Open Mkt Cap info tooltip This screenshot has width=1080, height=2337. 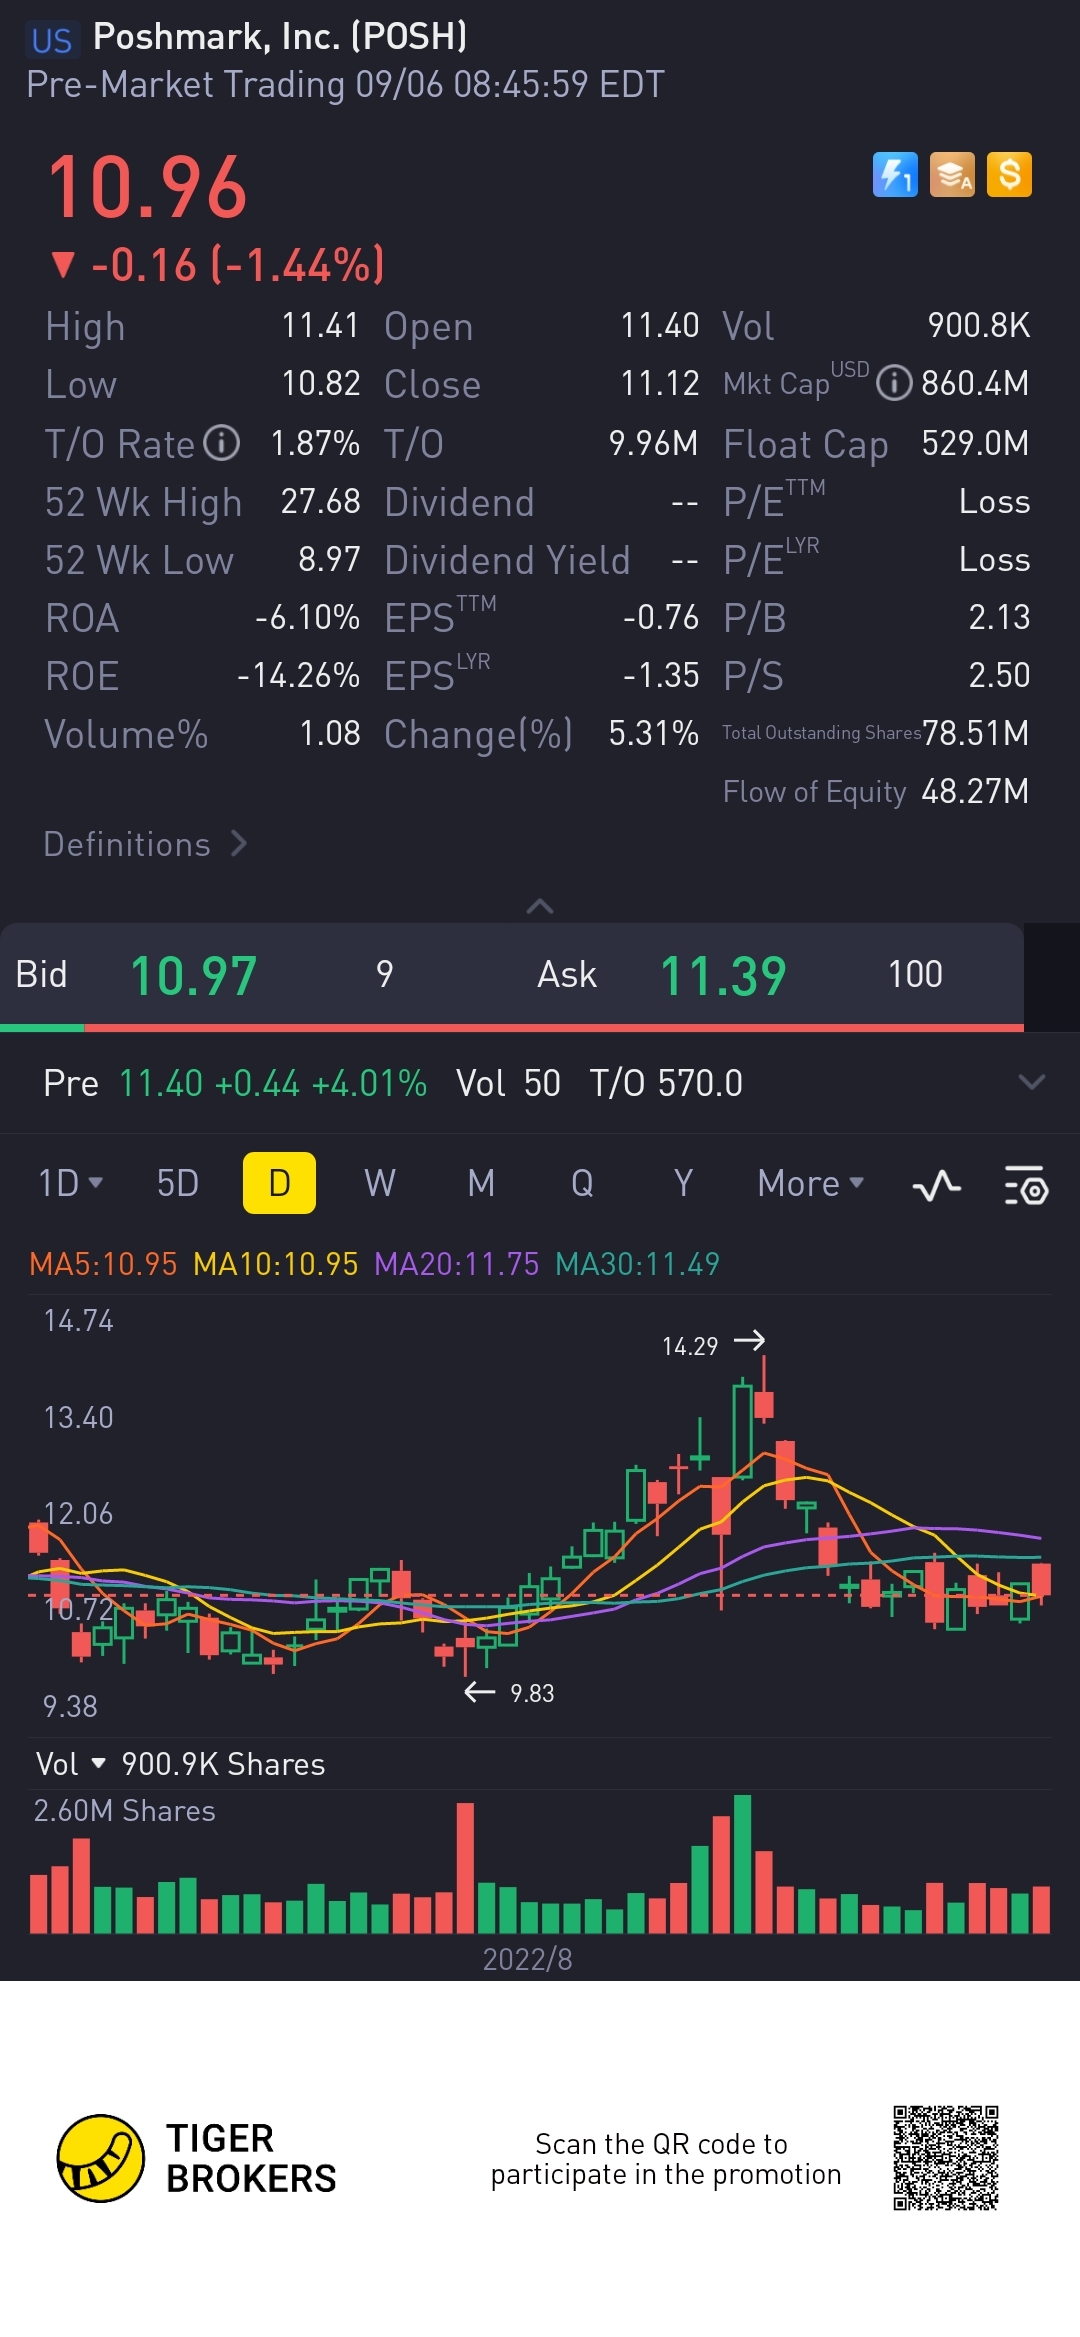(x=894, y=383)
